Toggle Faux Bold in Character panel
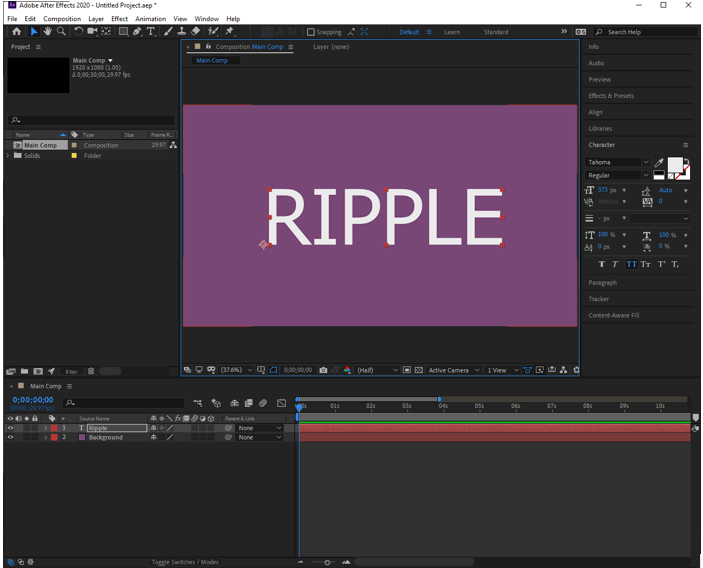 [x=602, y=264]
